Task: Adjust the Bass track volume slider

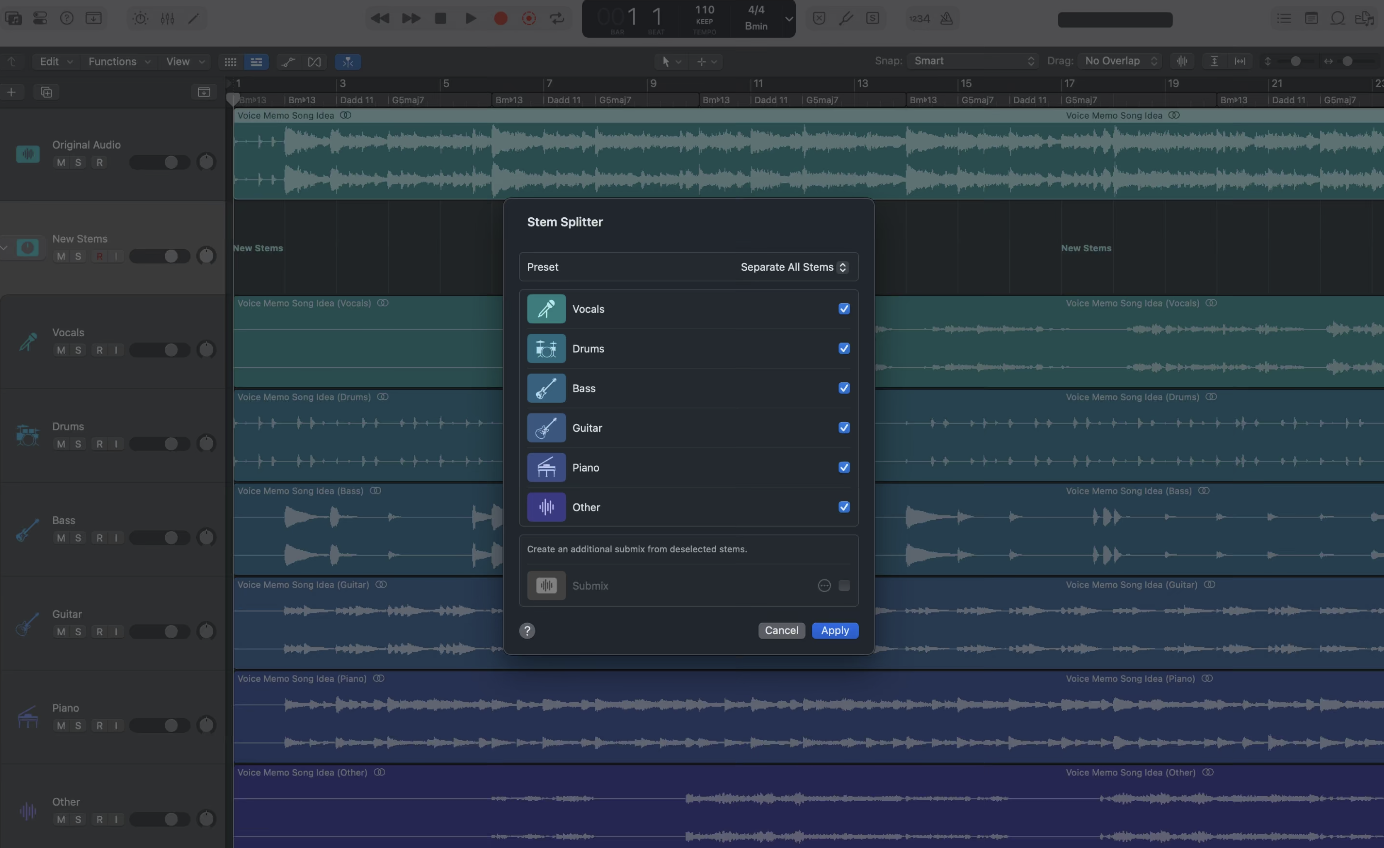Action: [x=160, y=538]
